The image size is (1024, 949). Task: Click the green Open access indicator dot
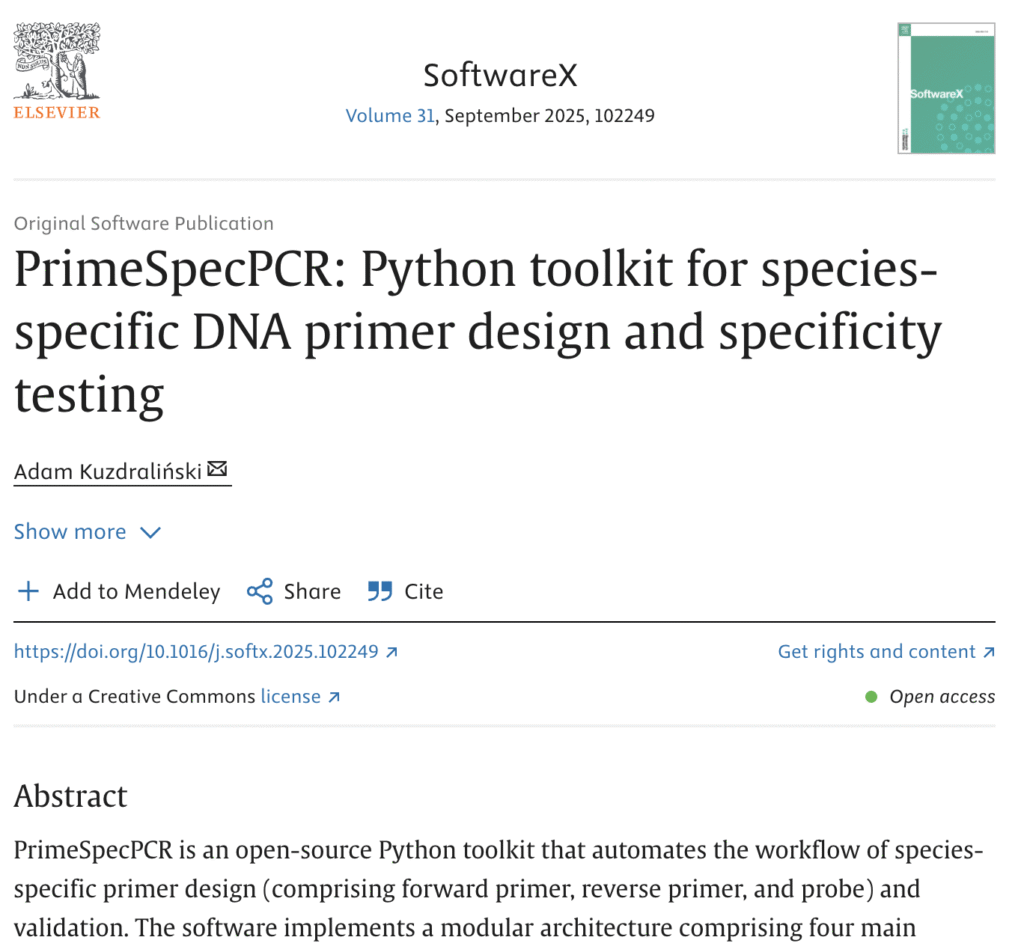(x=871, y=697)
